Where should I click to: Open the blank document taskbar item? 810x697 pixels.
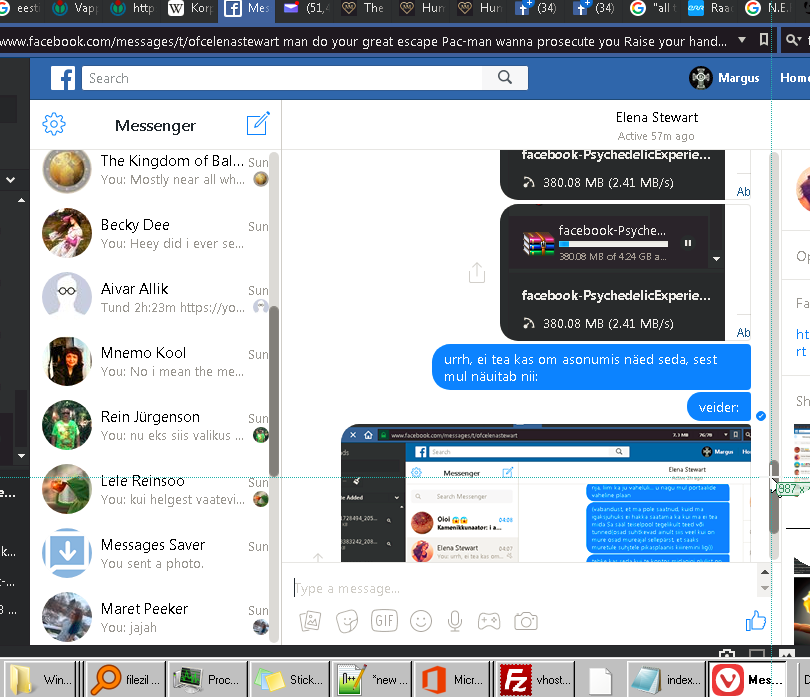(600, 679)
